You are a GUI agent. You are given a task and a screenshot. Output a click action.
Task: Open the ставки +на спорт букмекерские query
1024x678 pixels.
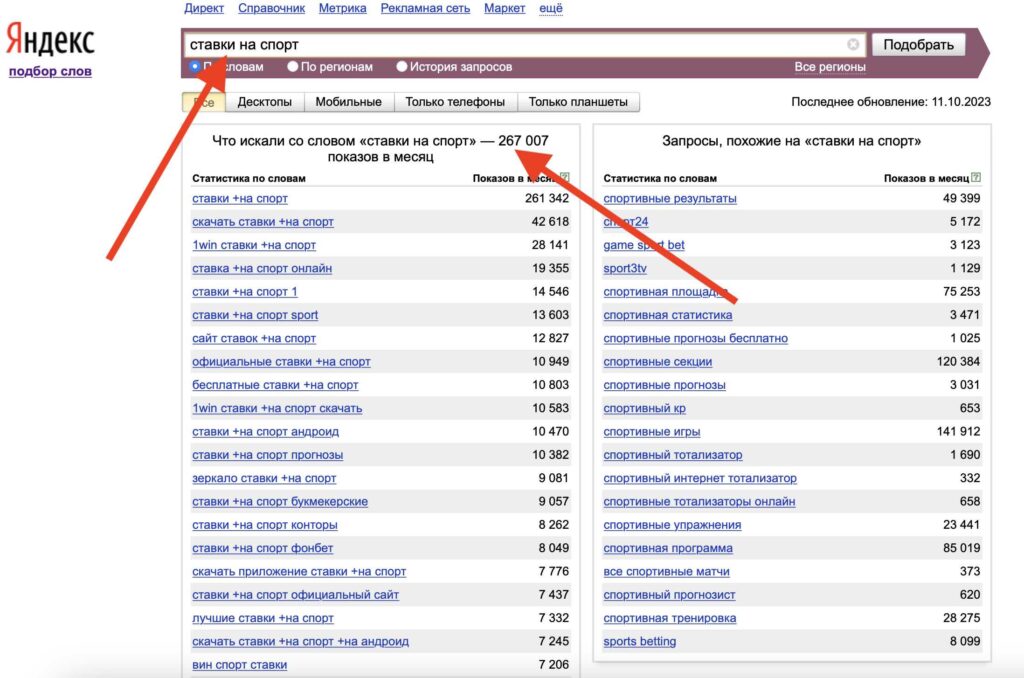(x=280, y=502)
